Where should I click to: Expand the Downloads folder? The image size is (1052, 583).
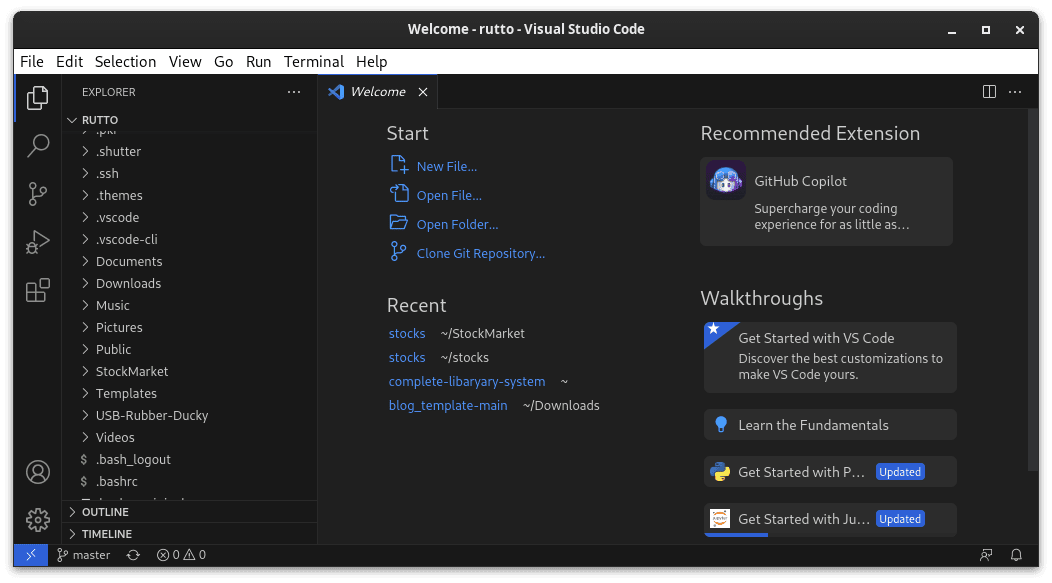[189, 284]
